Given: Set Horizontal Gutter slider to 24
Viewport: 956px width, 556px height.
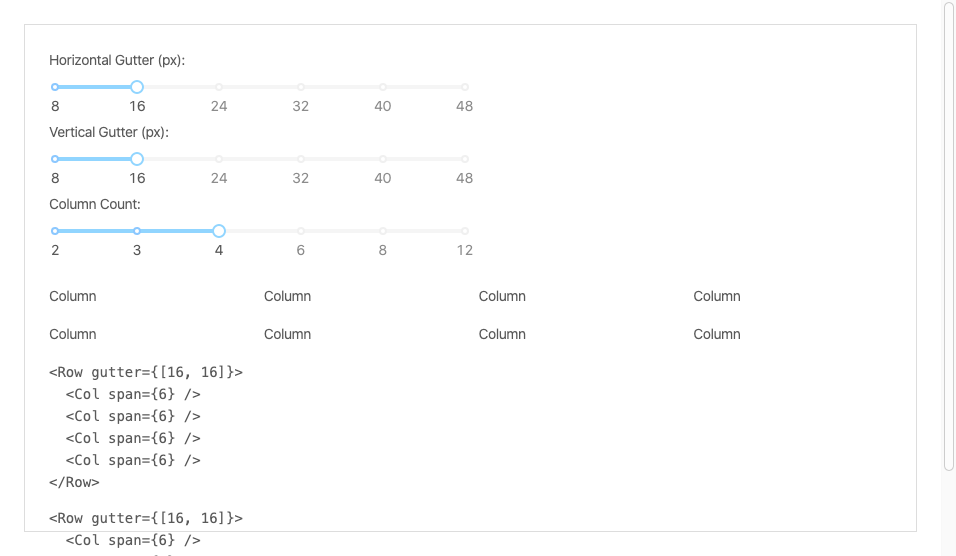Looking at the screenshot, I should point(219,87).
